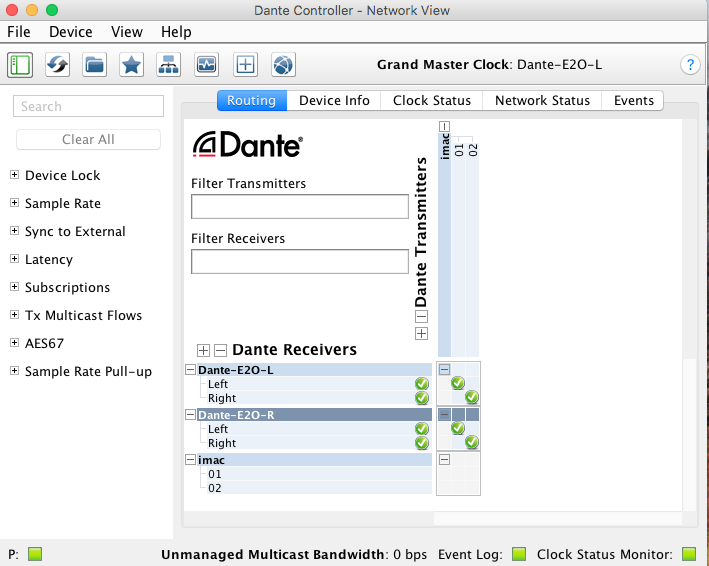Expand all Dante Receivers with plus
The height and width of the screenshot is (566, 709).
(203, 350)
